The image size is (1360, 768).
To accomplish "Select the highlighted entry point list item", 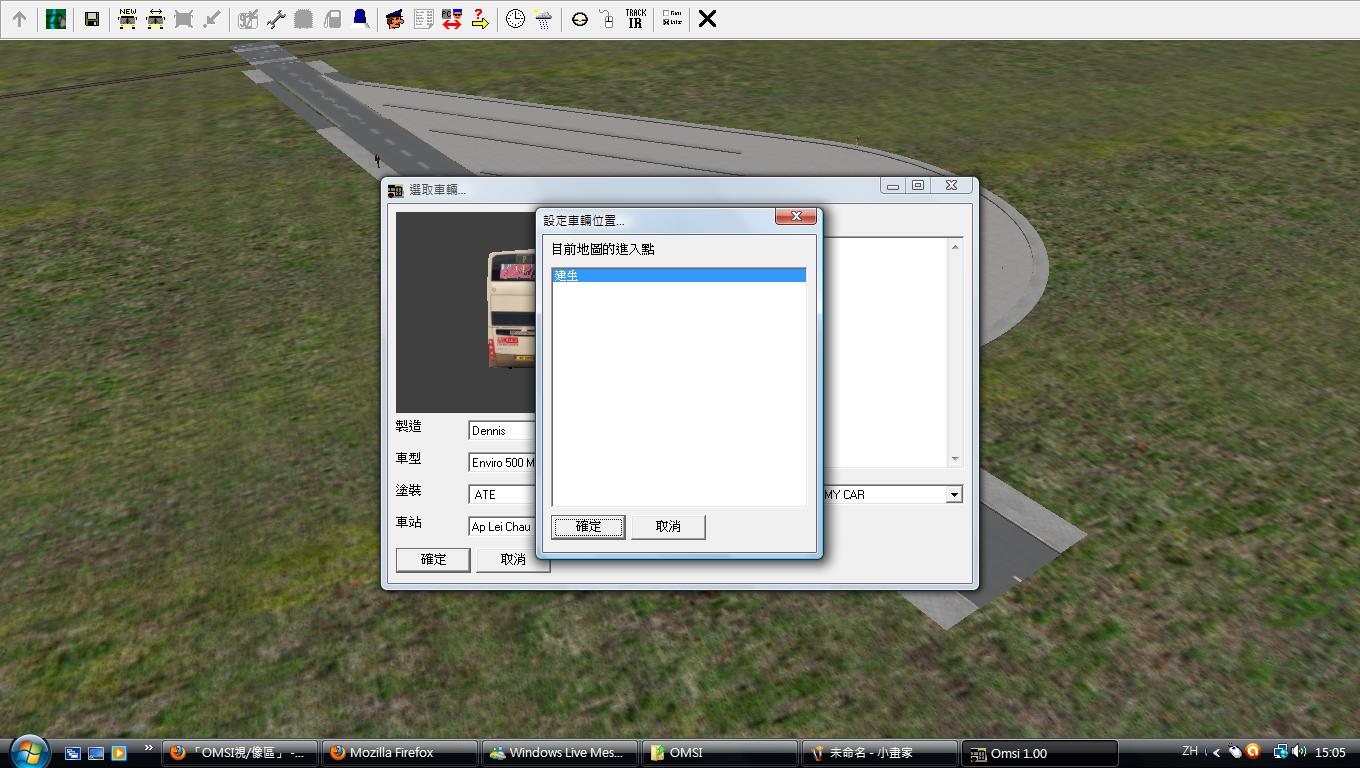I will coord(678,275).
